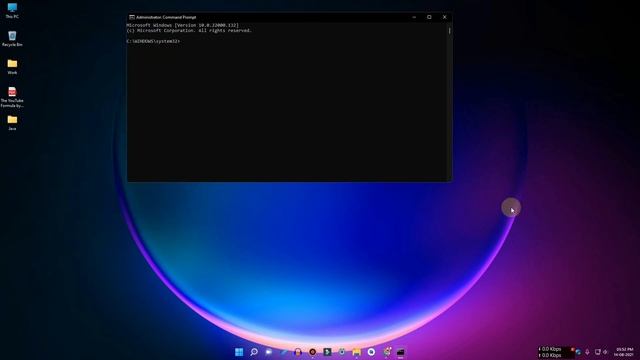Select the Java folder on the desktop
The height and width of the screenshot is (360, 640).
[12, 122]
